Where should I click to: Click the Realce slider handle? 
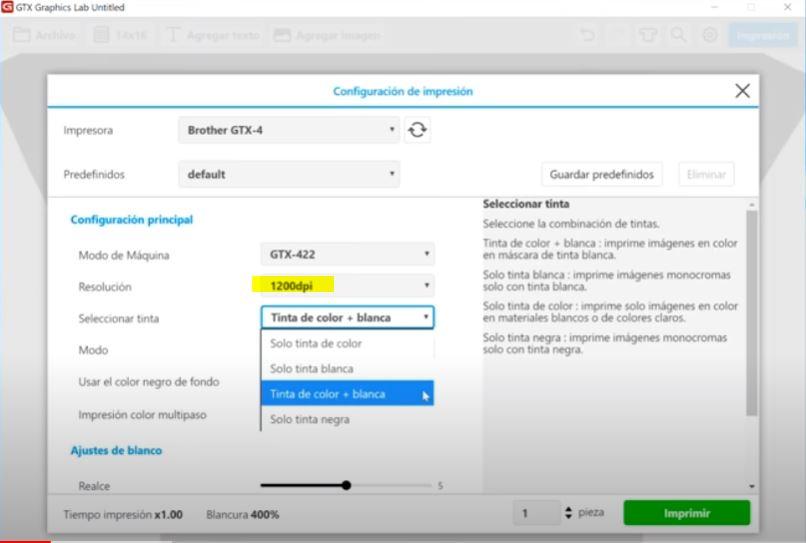(x=346, y=485)
